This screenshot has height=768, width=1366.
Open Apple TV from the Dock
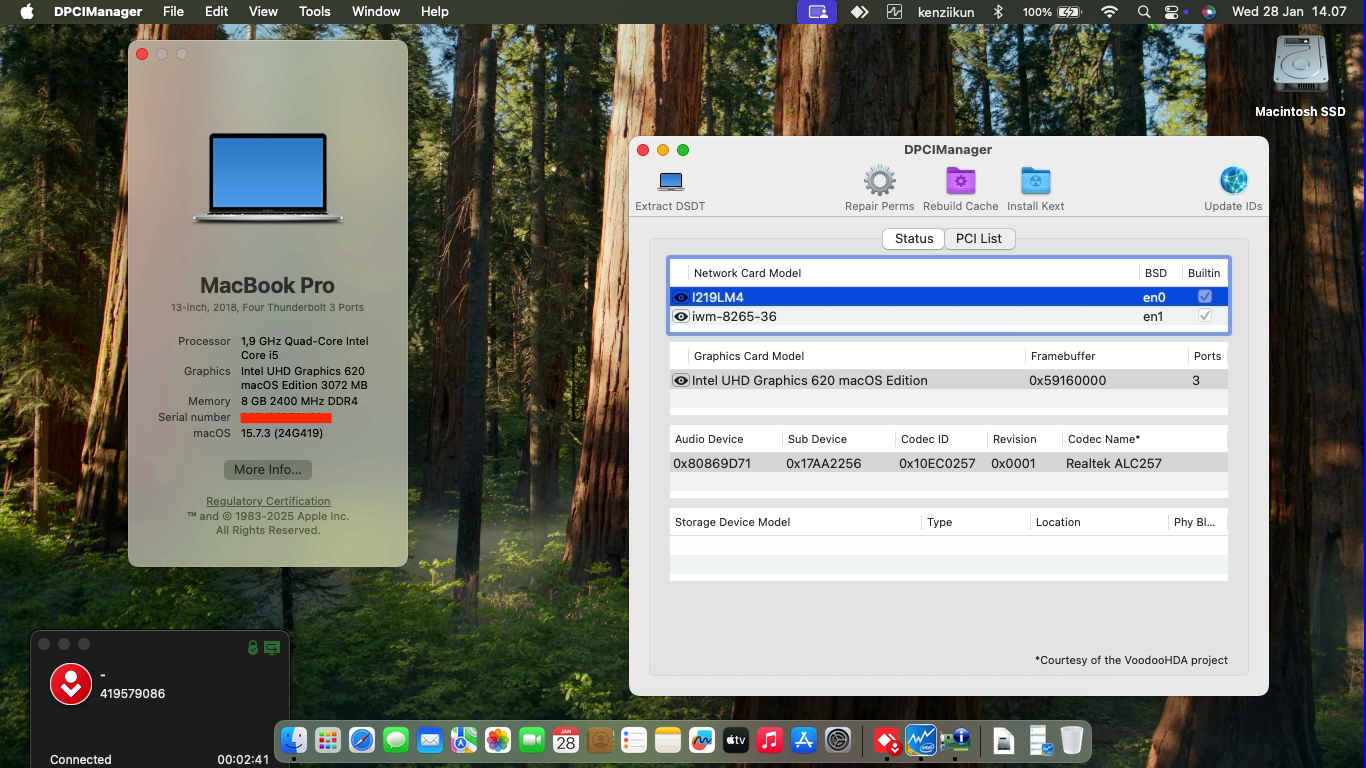pyautogui.click(x=736, y=740)
